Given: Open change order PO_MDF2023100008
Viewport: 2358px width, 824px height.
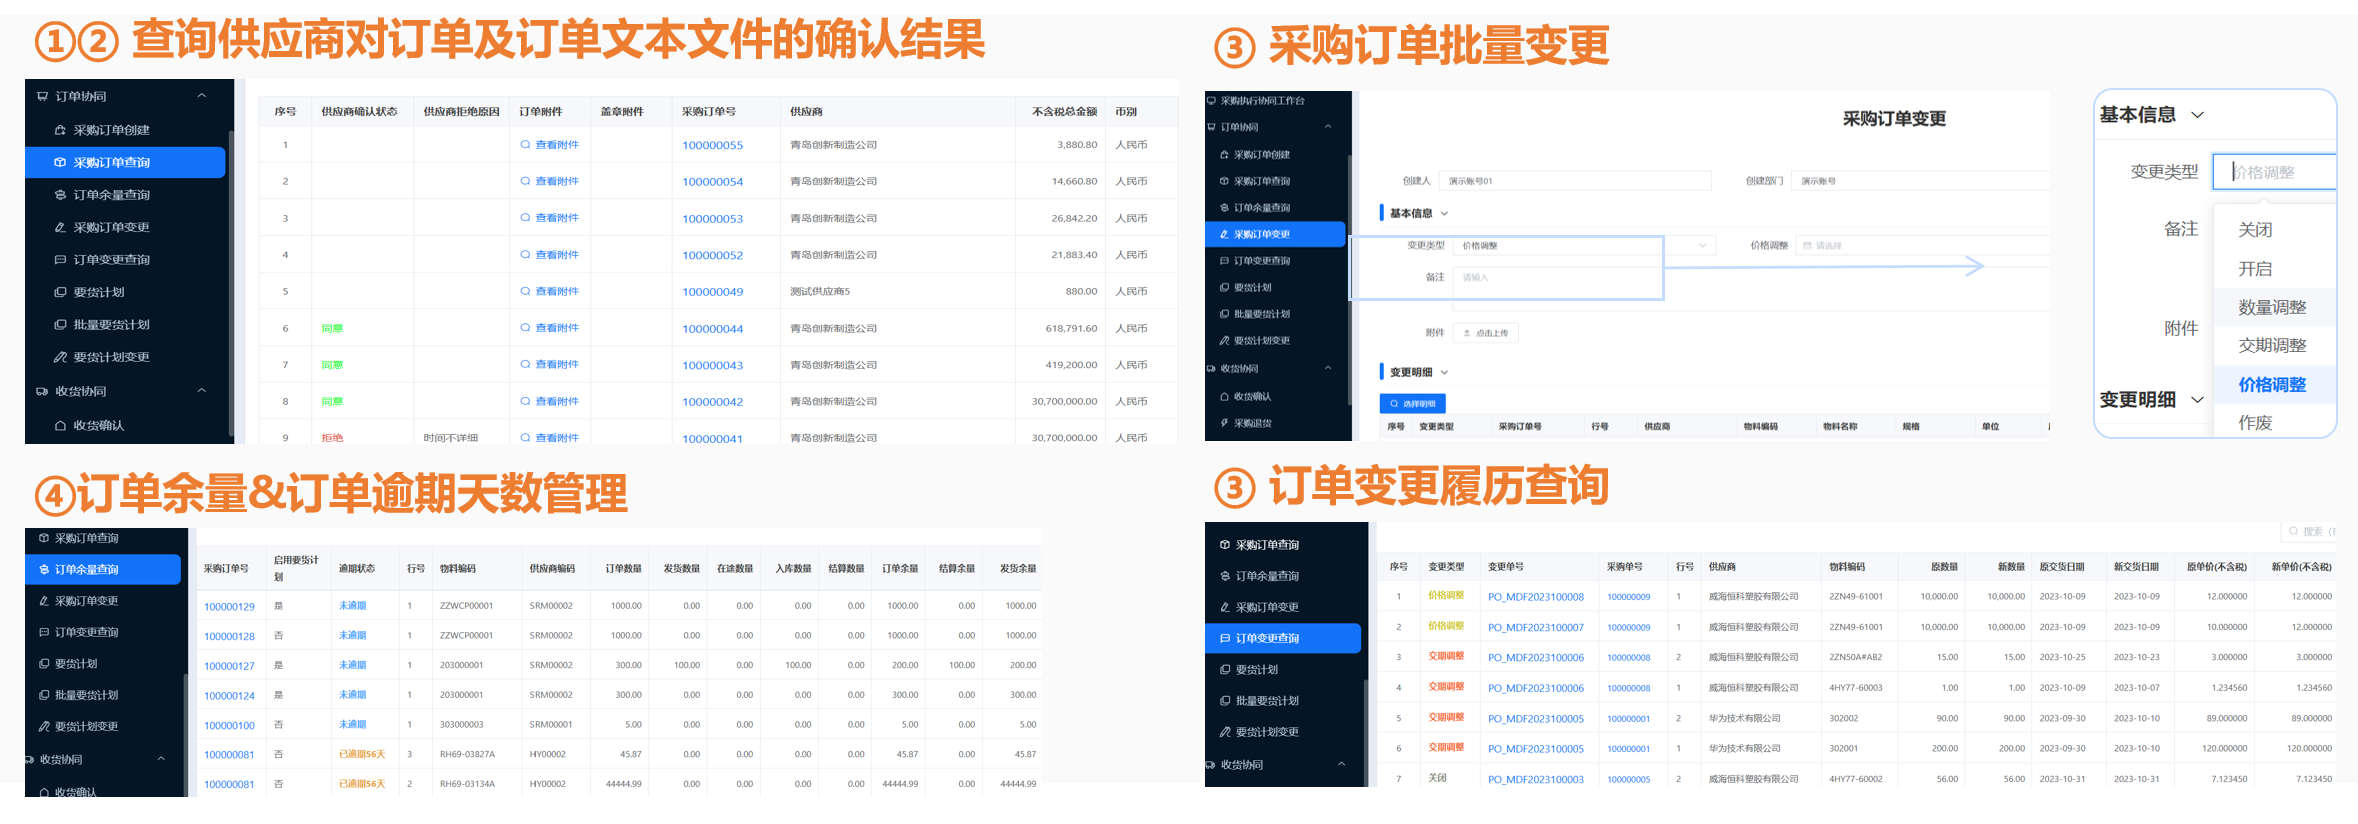Looking at the screenshot, I should [1535, 597].
